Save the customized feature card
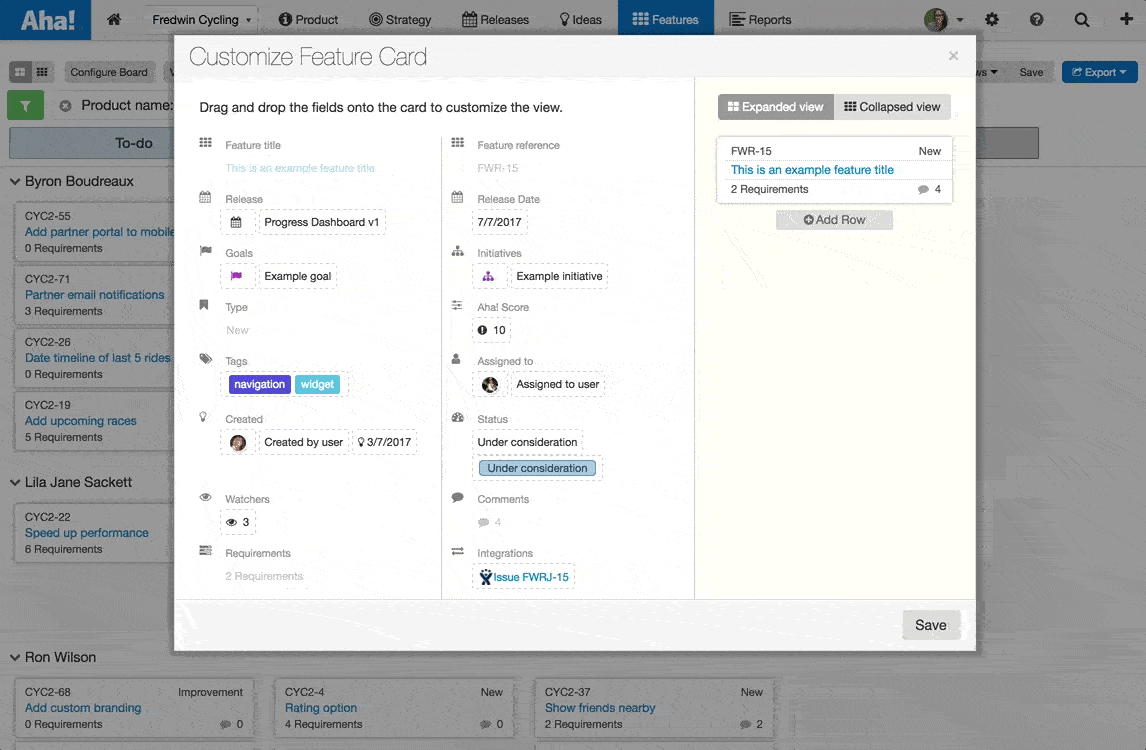Image resolution: width=1146 pixels, height=750 pixels. [x=931, y=624]
